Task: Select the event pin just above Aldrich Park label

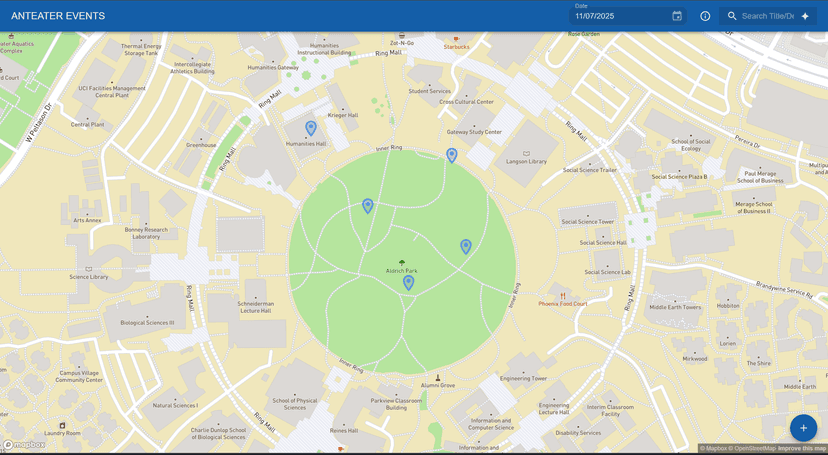Action: click(408, 283)
